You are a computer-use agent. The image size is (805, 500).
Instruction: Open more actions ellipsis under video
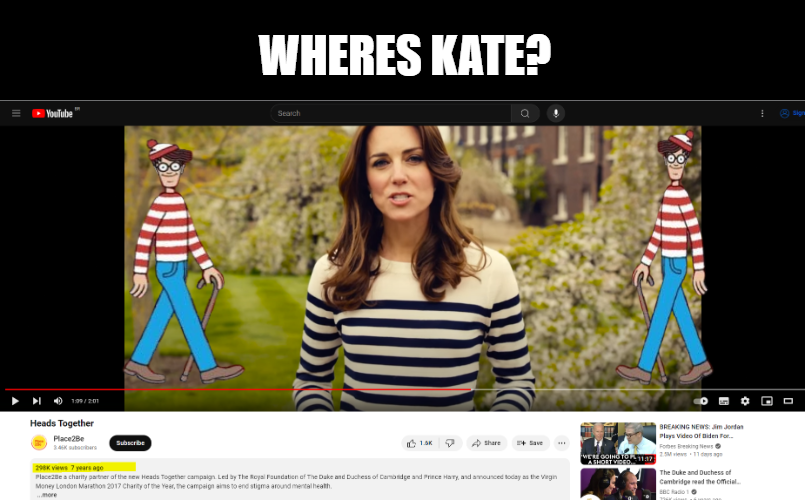coord(562,443)
